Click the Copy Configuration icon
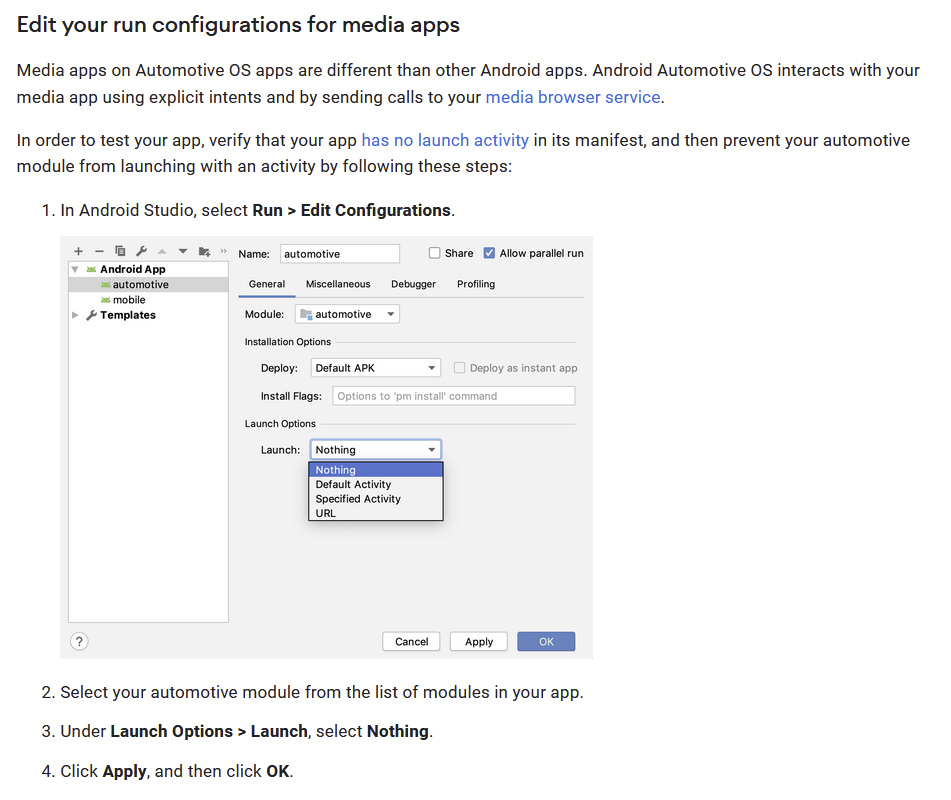 coord(120,252)
